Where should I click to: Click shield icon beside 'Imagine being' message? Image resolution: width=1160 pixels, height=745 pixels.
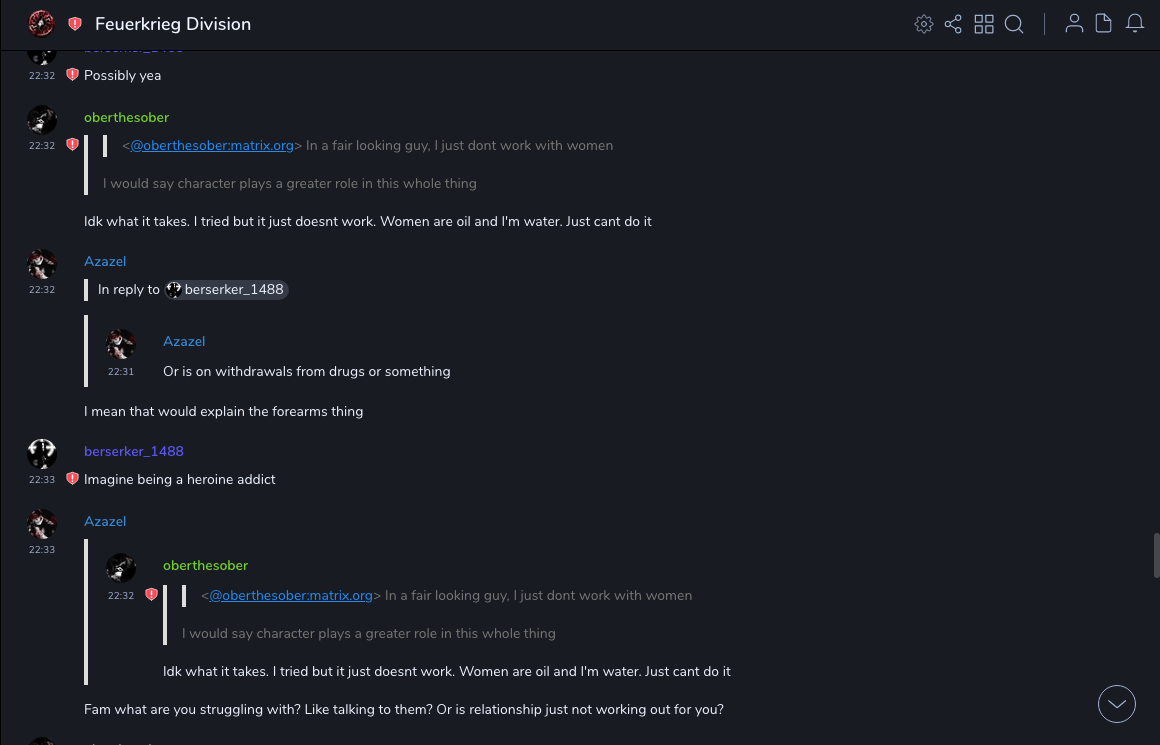pos(72,479)
